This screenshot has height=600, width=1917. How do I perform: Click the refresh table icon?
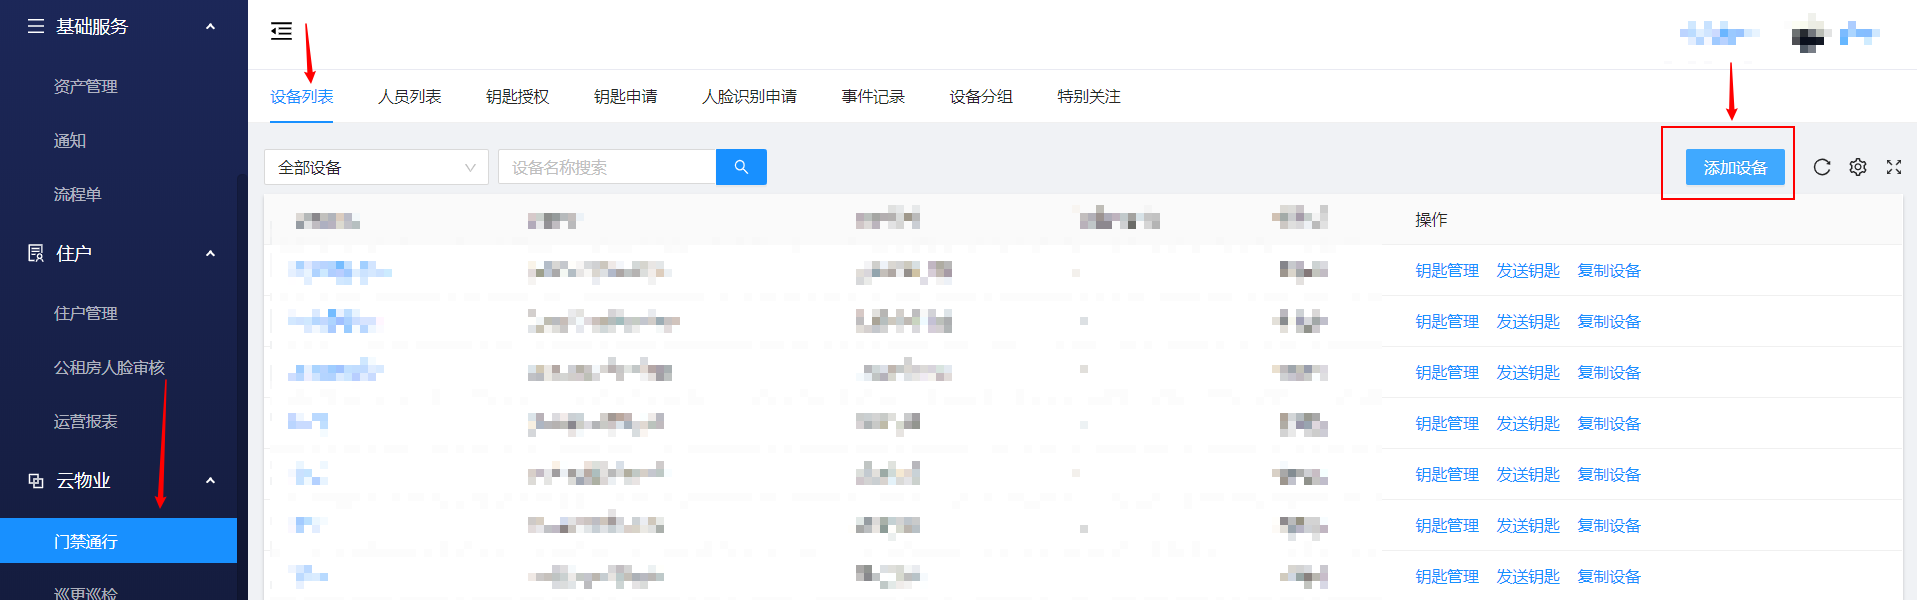coord(1821,167)
